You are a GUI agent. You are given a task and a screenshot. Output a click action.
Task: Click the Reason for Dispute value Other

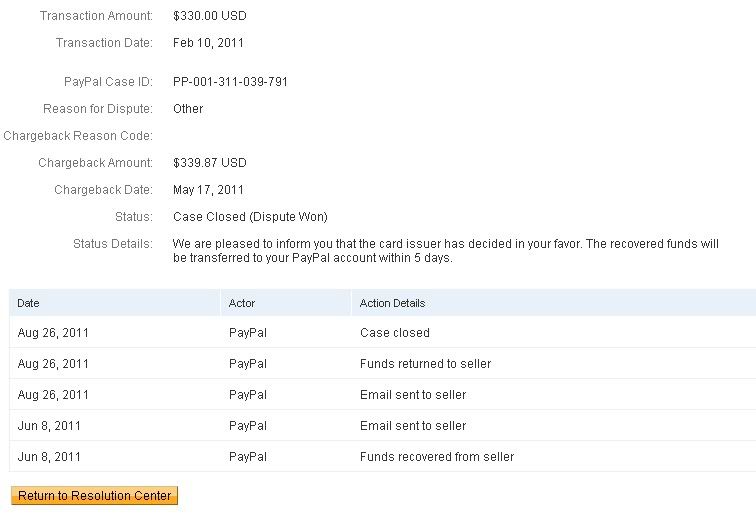coord(188,109)
